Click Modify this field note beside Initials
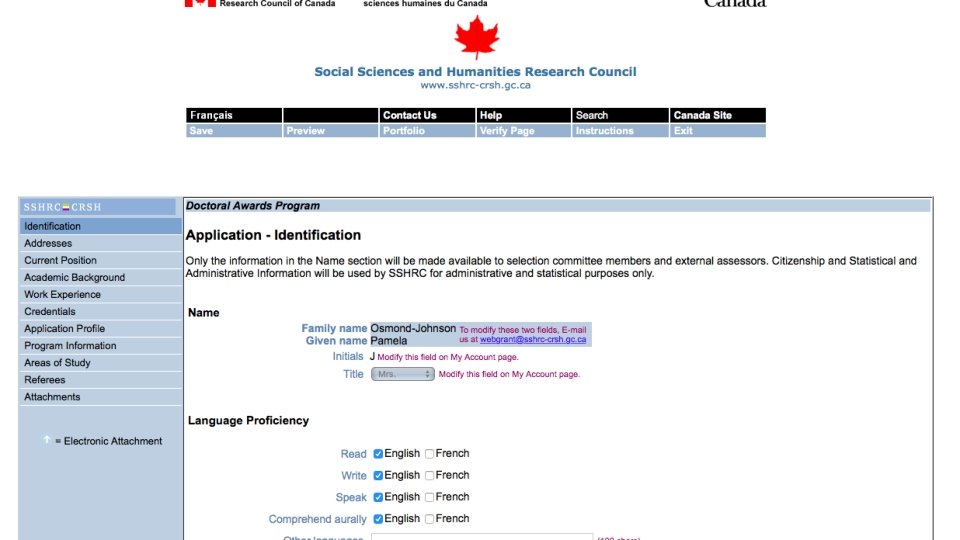The height and width of the screenshot is (540, 960). (448, 357)
